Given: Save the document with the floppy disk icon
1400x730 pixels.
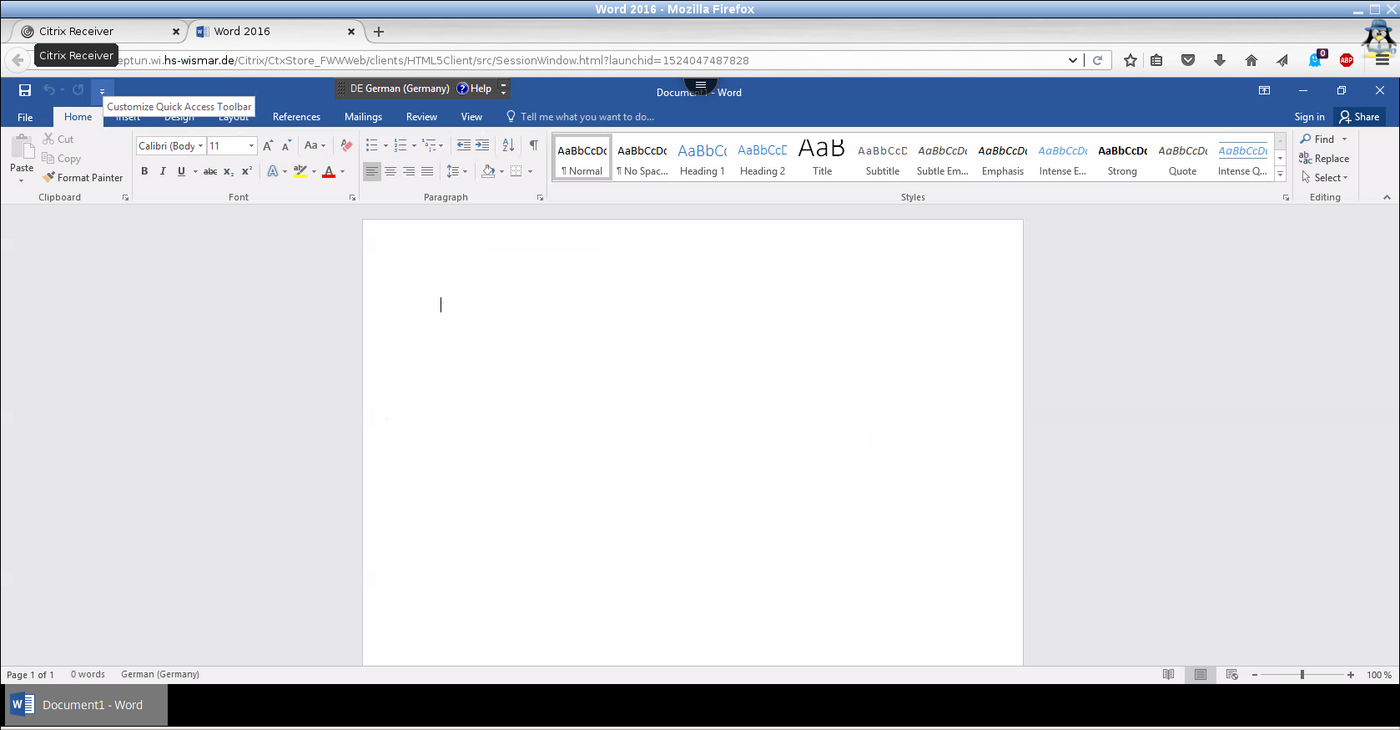Looking at the screenshot, I should [x=24, y=90].
